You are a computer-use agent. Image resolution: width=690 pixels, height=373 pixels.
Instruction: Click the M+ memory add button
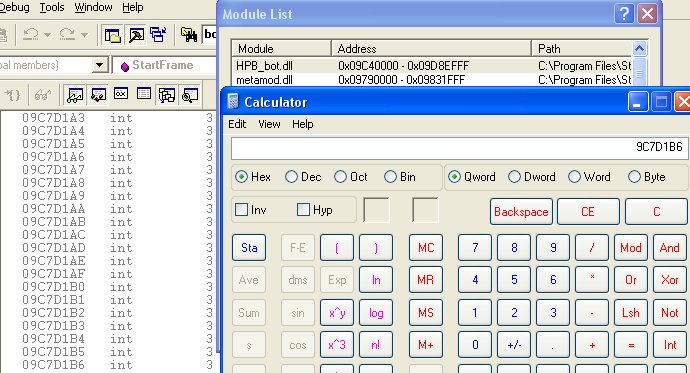point(426,345)
